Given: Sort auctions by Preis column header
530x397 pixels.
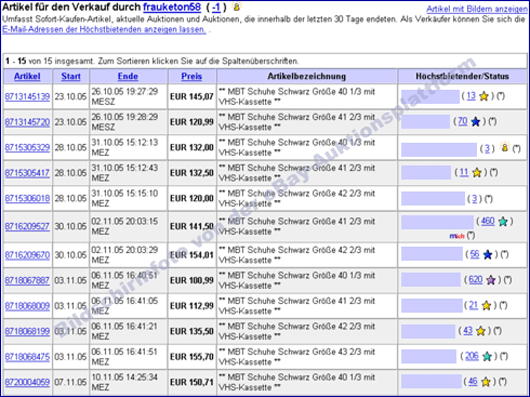Looking at the screenshot, I should [x=192, y=76].
